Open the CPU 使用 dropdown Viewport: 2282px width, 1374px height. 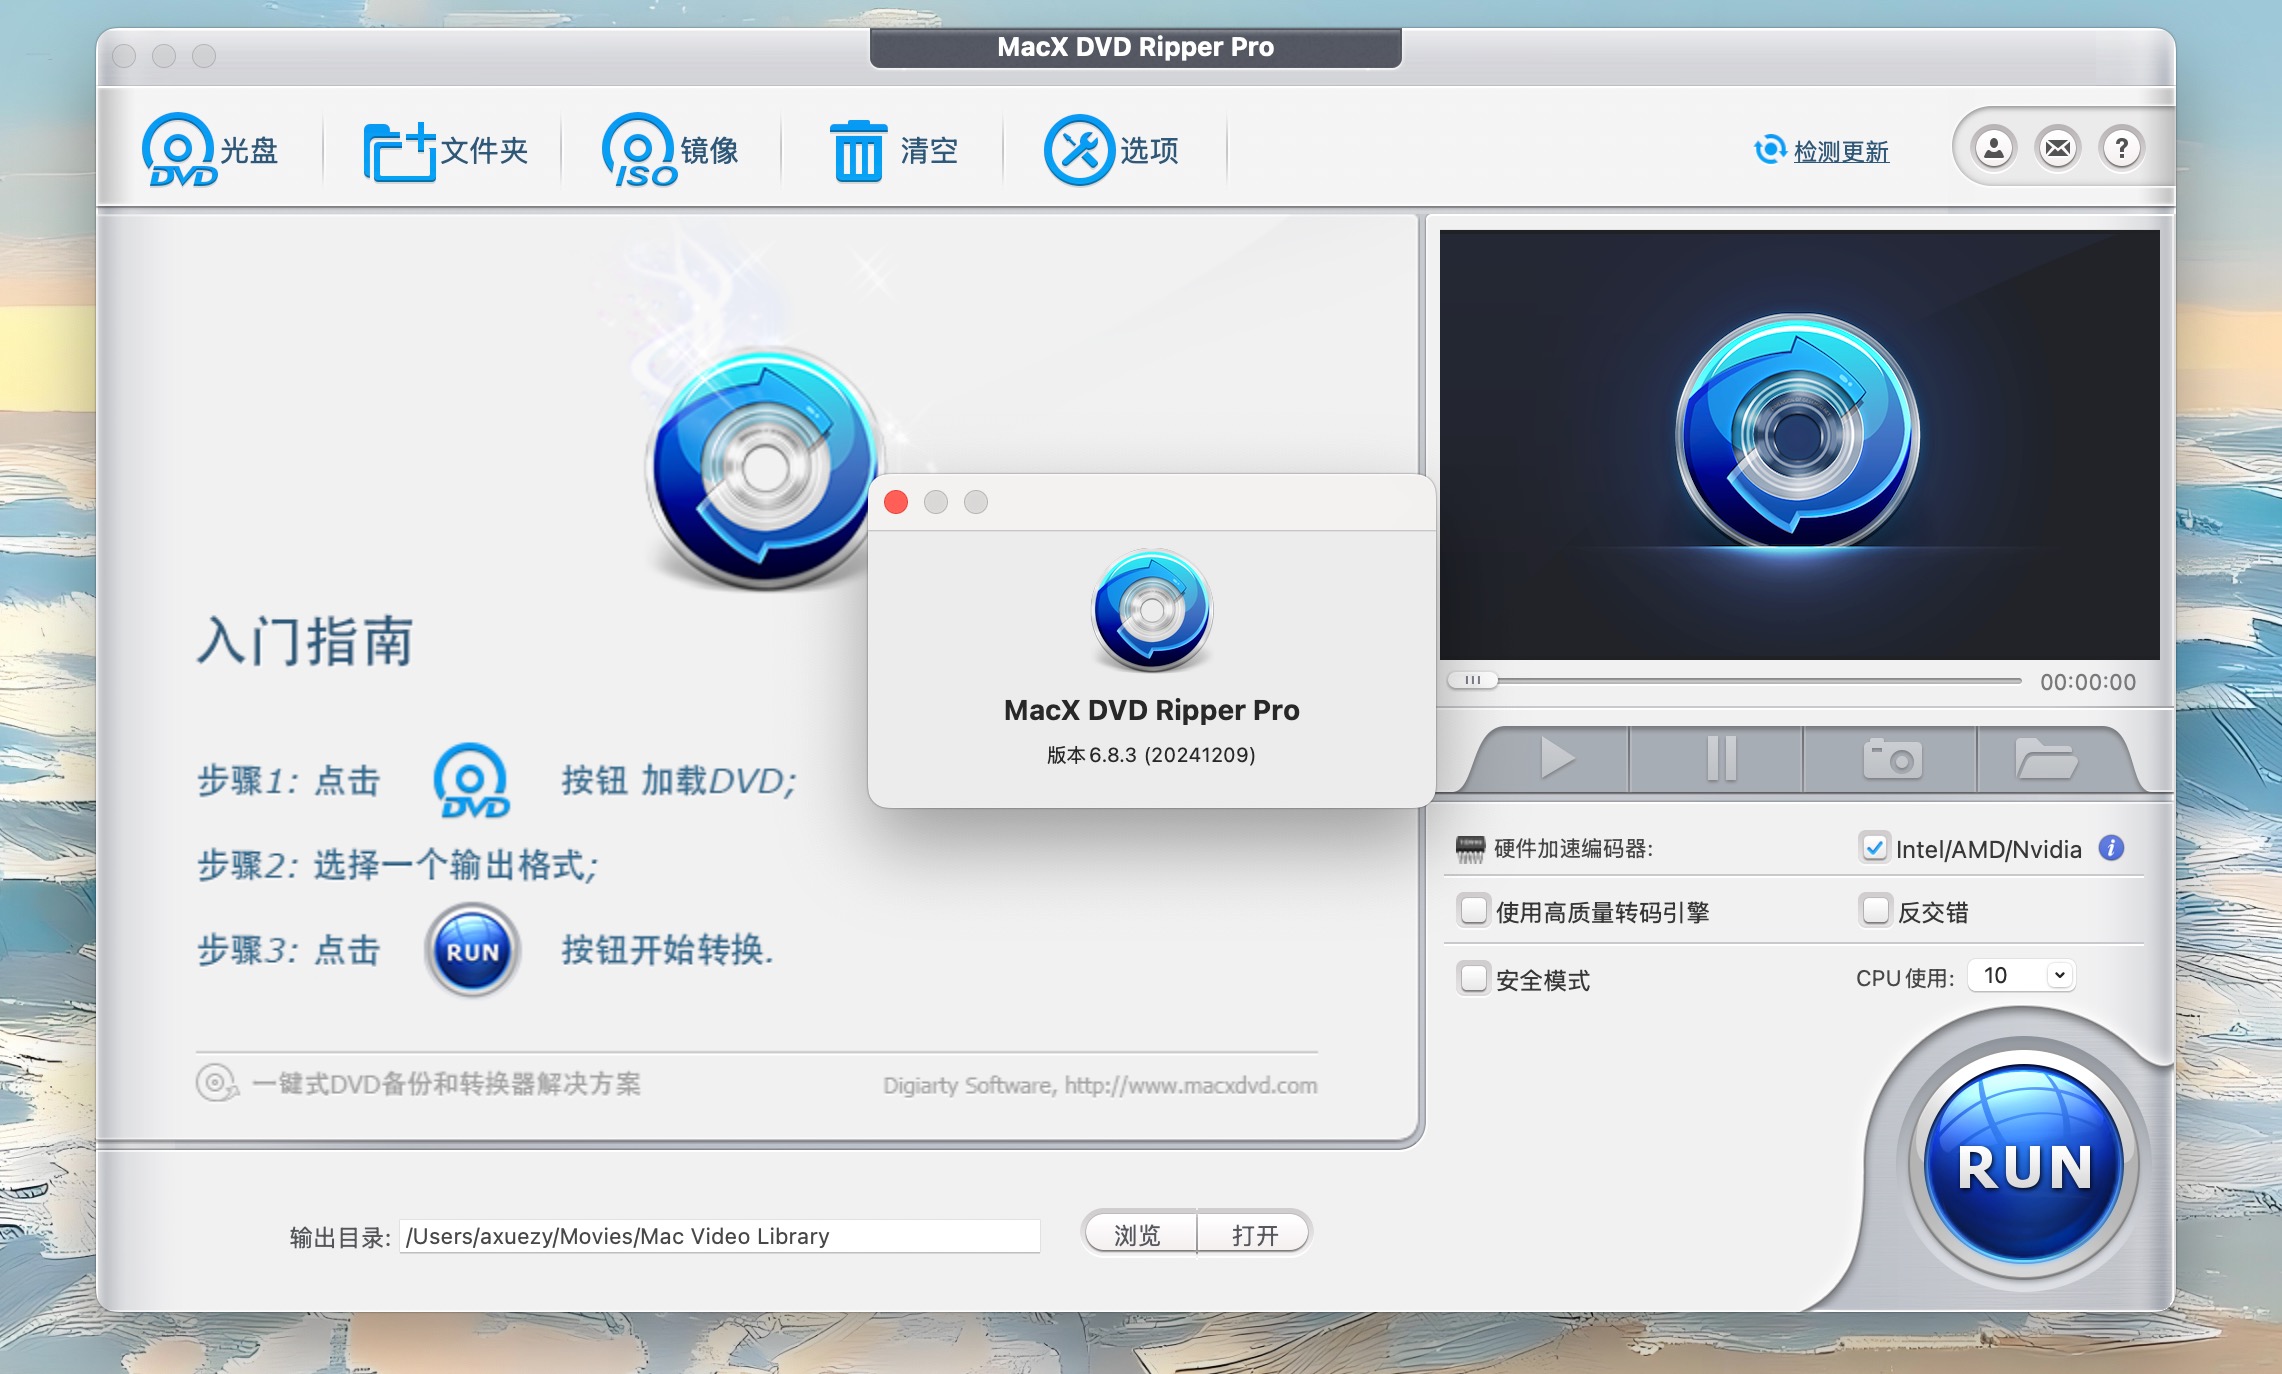(x=2022, y=975)
